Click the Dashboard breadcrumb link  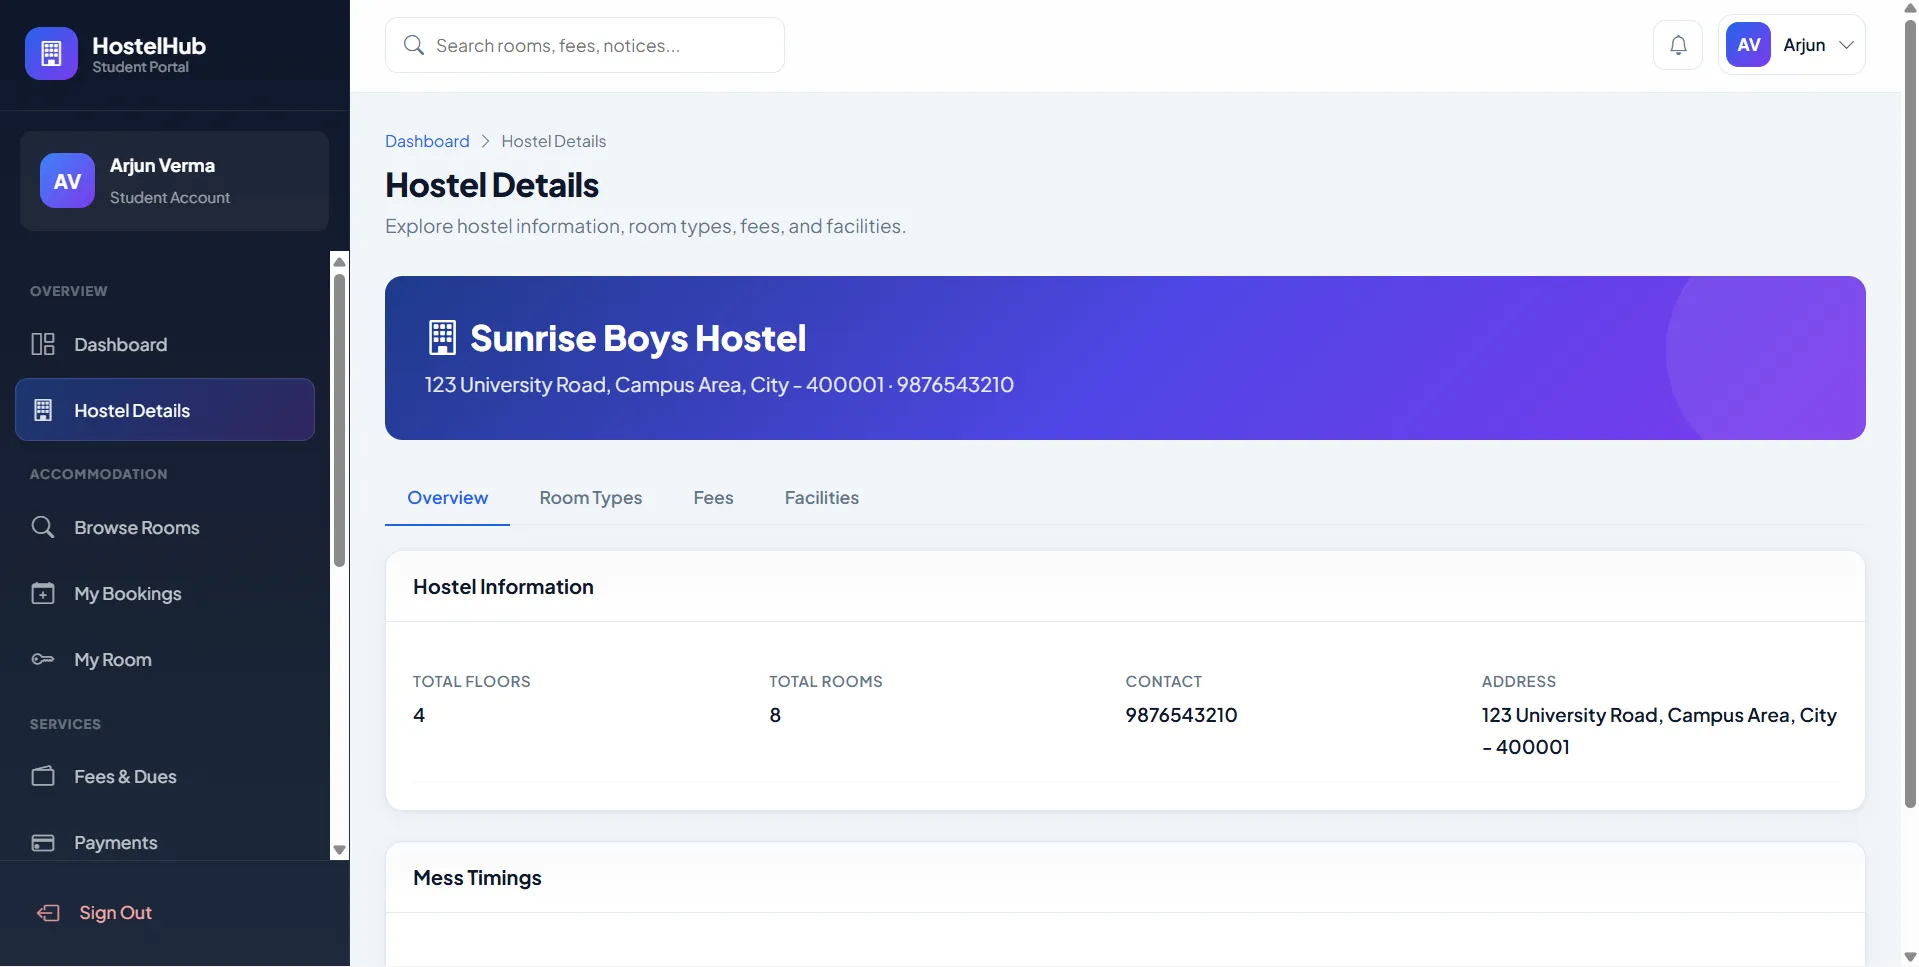pos(427,141)
